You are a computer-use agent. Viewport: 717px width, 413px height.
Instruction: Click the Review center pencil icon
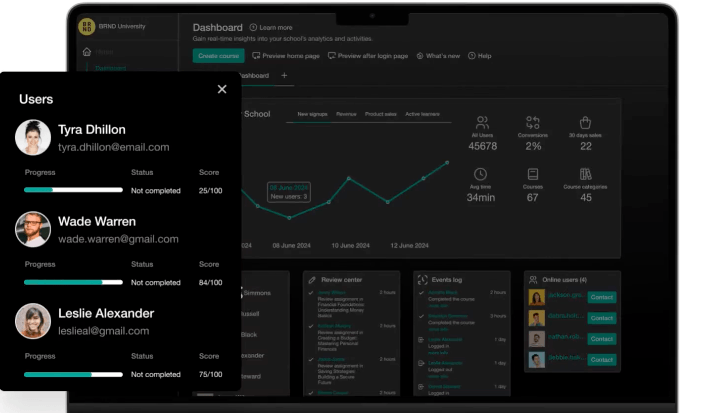click(312, 280)
